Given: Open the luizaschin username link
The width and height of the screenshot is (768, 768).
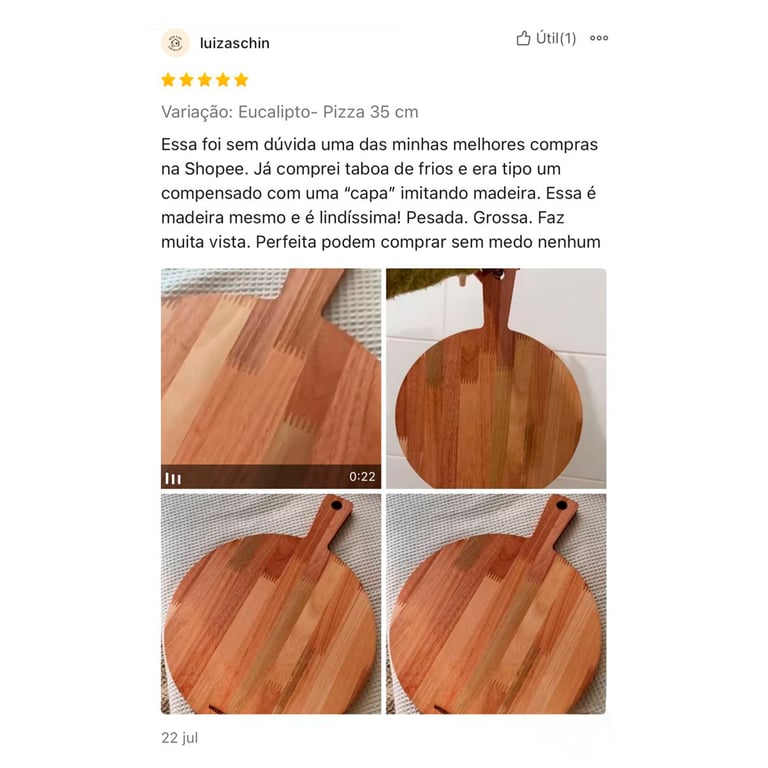Looking at the screenshot, I should click(235, 43).
